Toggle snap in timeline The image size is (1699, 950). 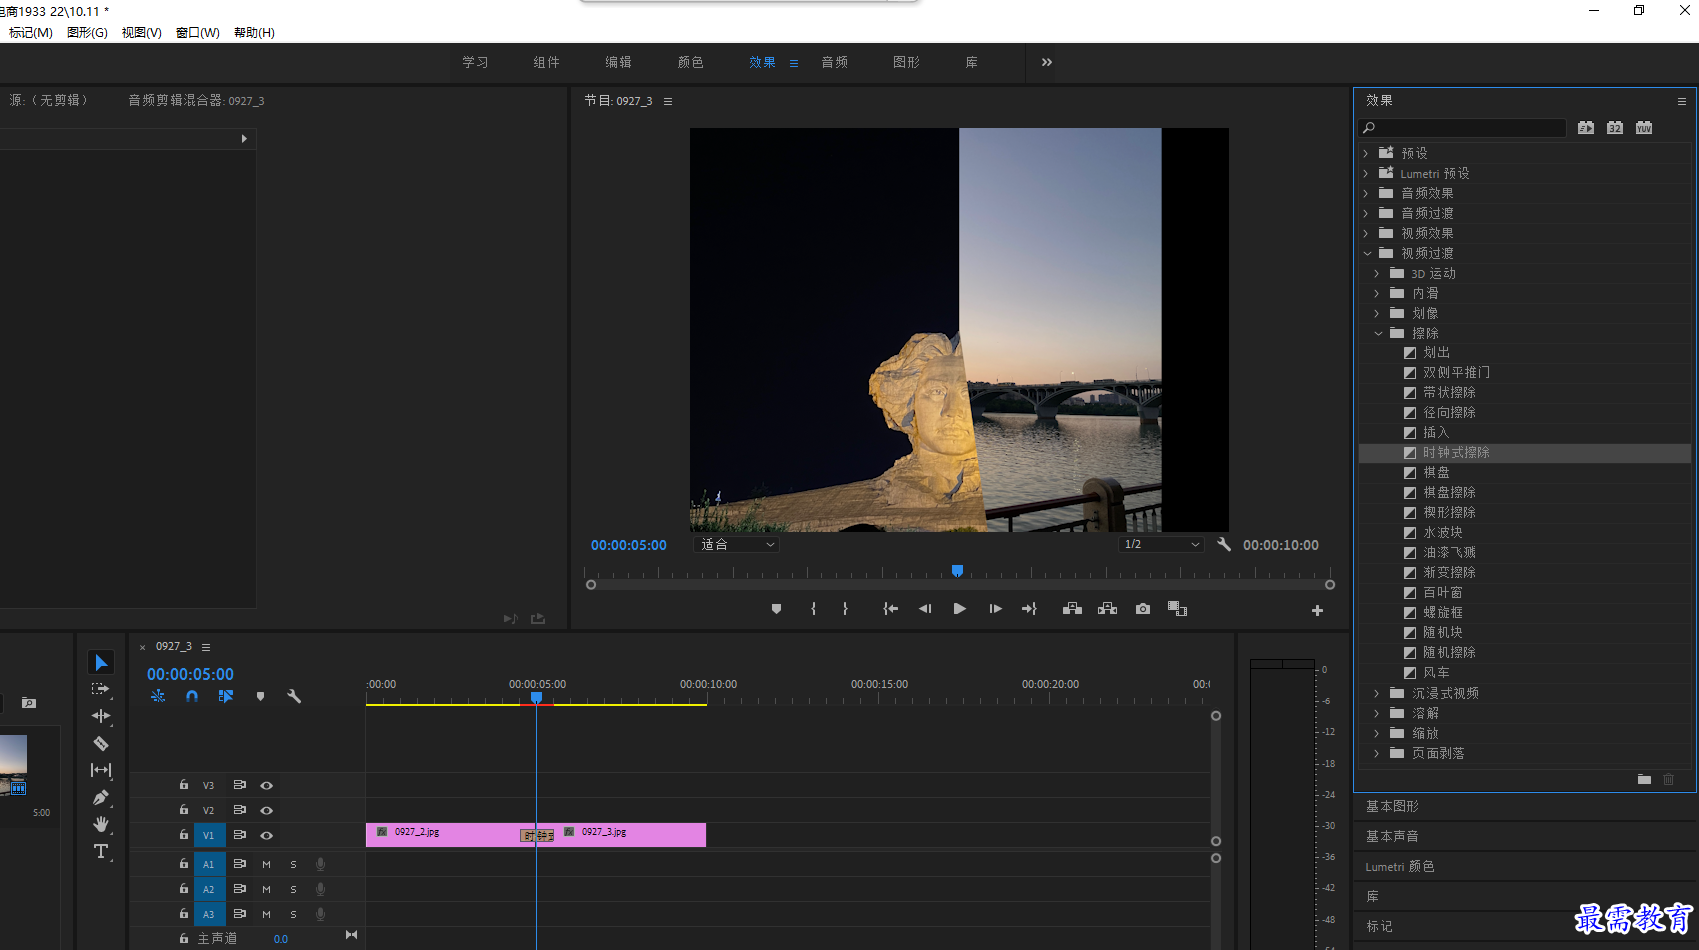(x=192, y=696)
